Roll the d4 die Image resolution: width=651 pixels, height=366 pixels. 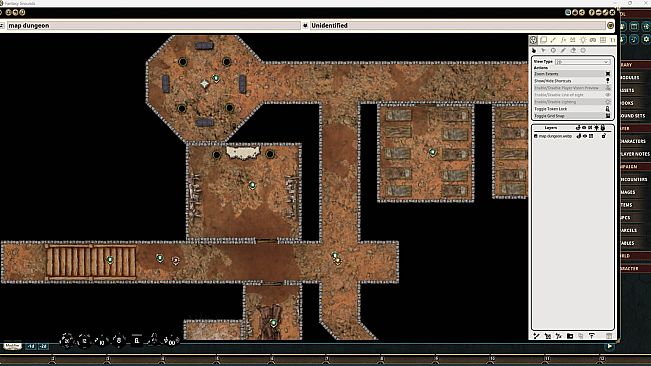154,340
